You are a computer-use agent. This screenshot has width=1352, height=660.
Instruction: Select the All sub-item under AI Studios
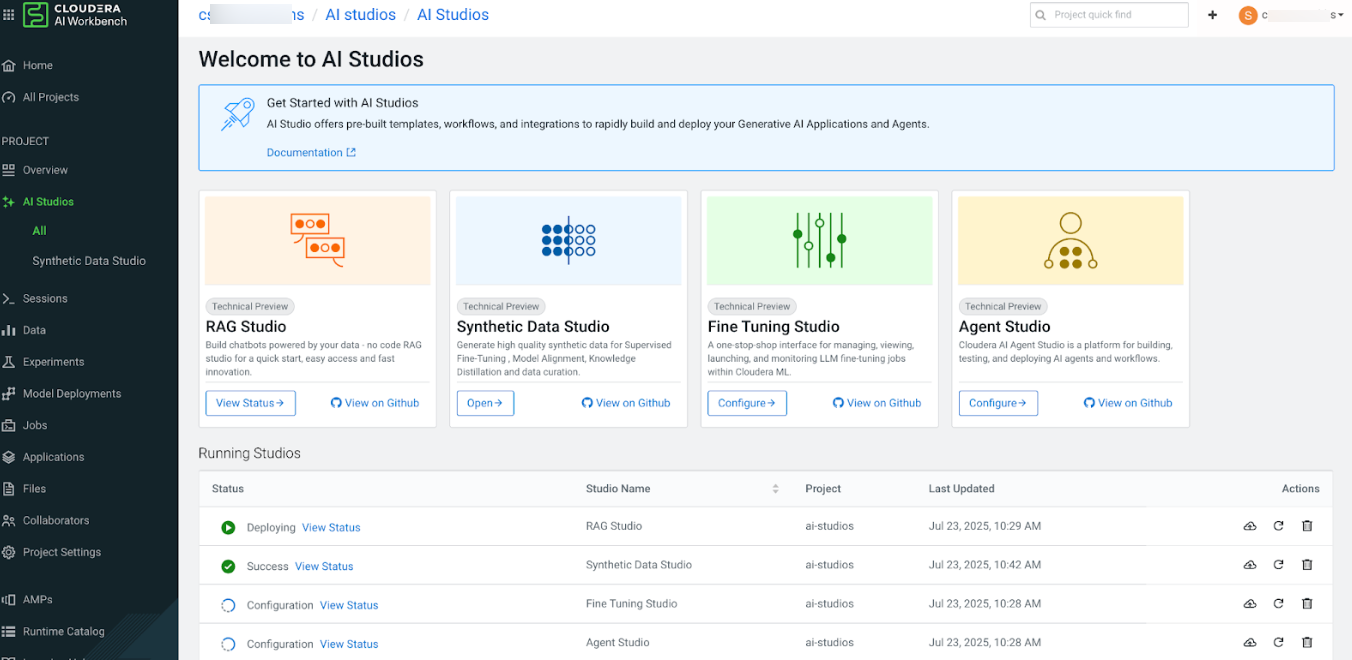[x=39, y=231]
